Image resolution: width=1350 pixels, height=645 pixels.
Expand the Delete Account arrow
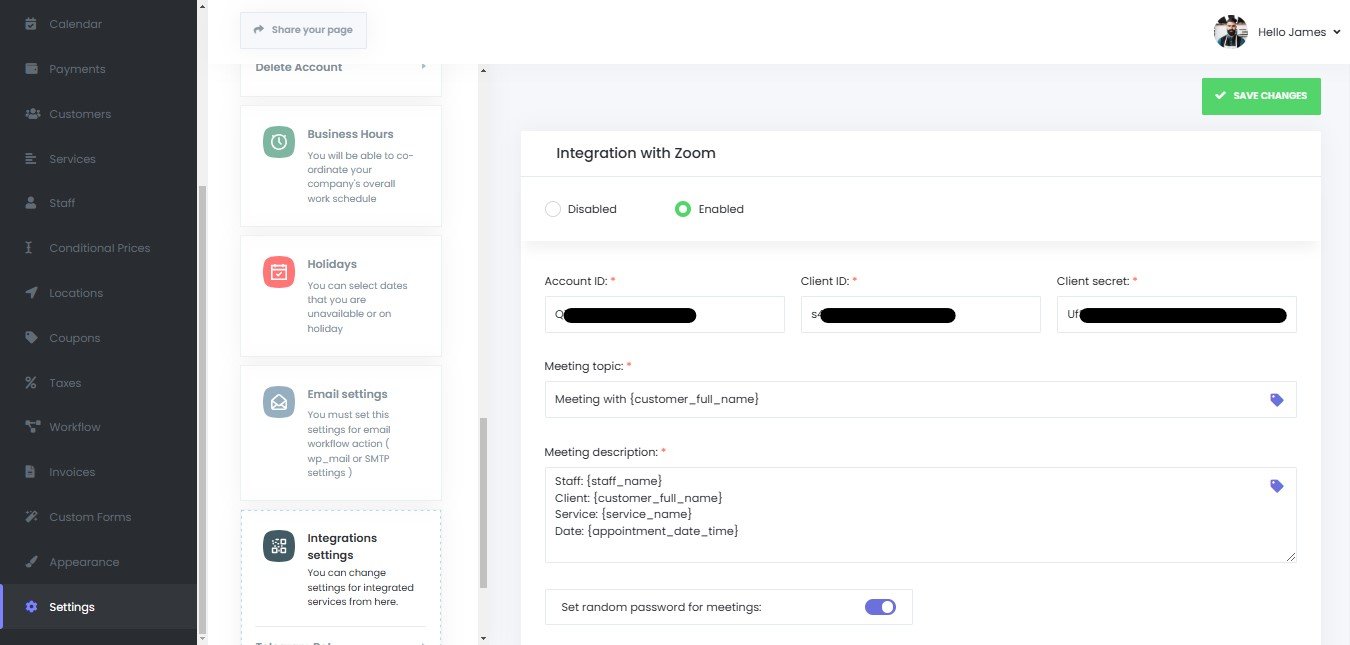(x=423, y=67)
